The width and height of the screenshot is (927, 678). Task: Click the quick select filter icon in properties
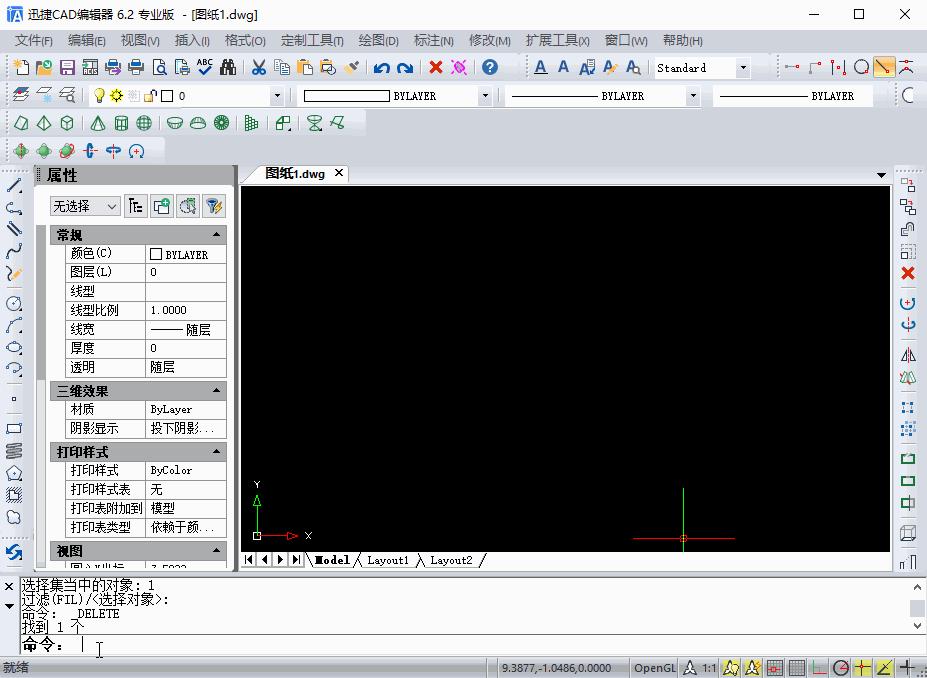point(213,206)
